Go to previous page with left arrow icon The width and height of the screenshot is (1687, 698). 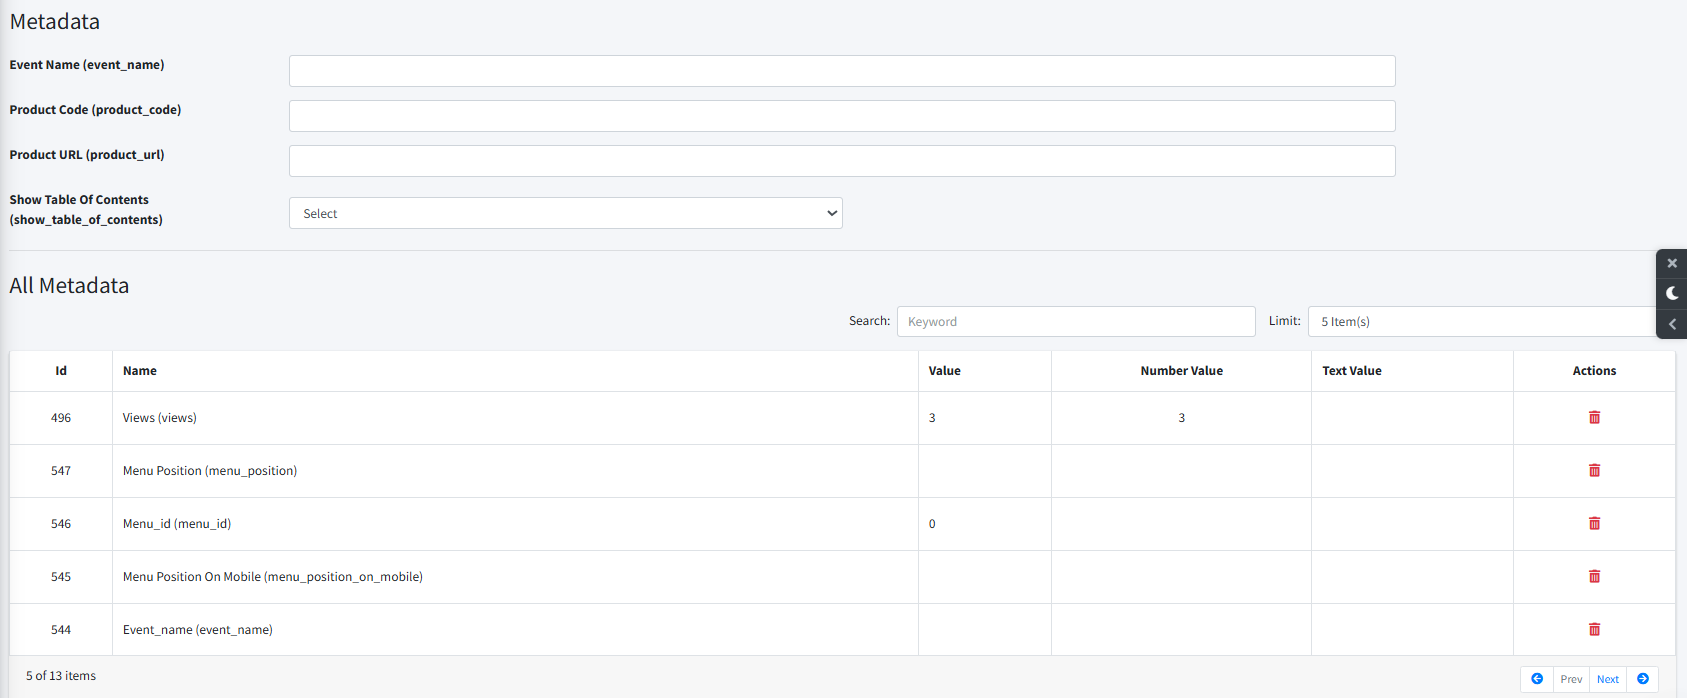click(1537, 679)
